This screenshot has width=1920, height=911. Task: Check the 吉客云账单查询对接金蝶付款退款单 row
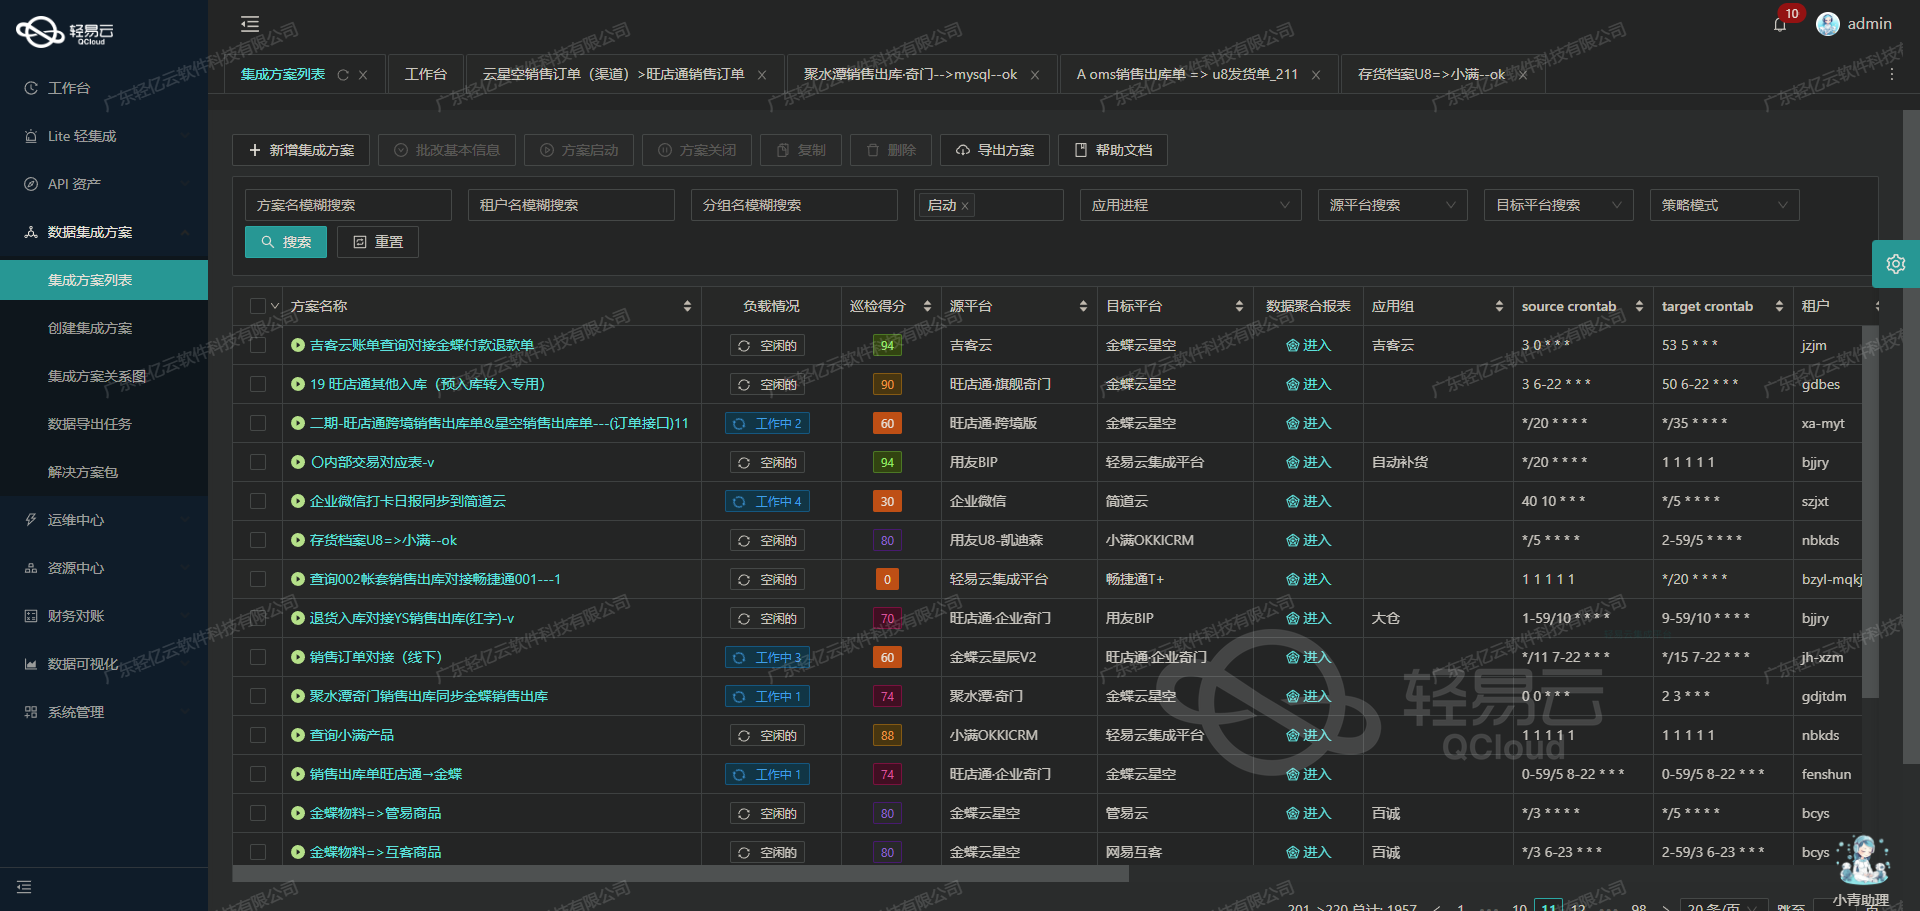coord(258,345)
